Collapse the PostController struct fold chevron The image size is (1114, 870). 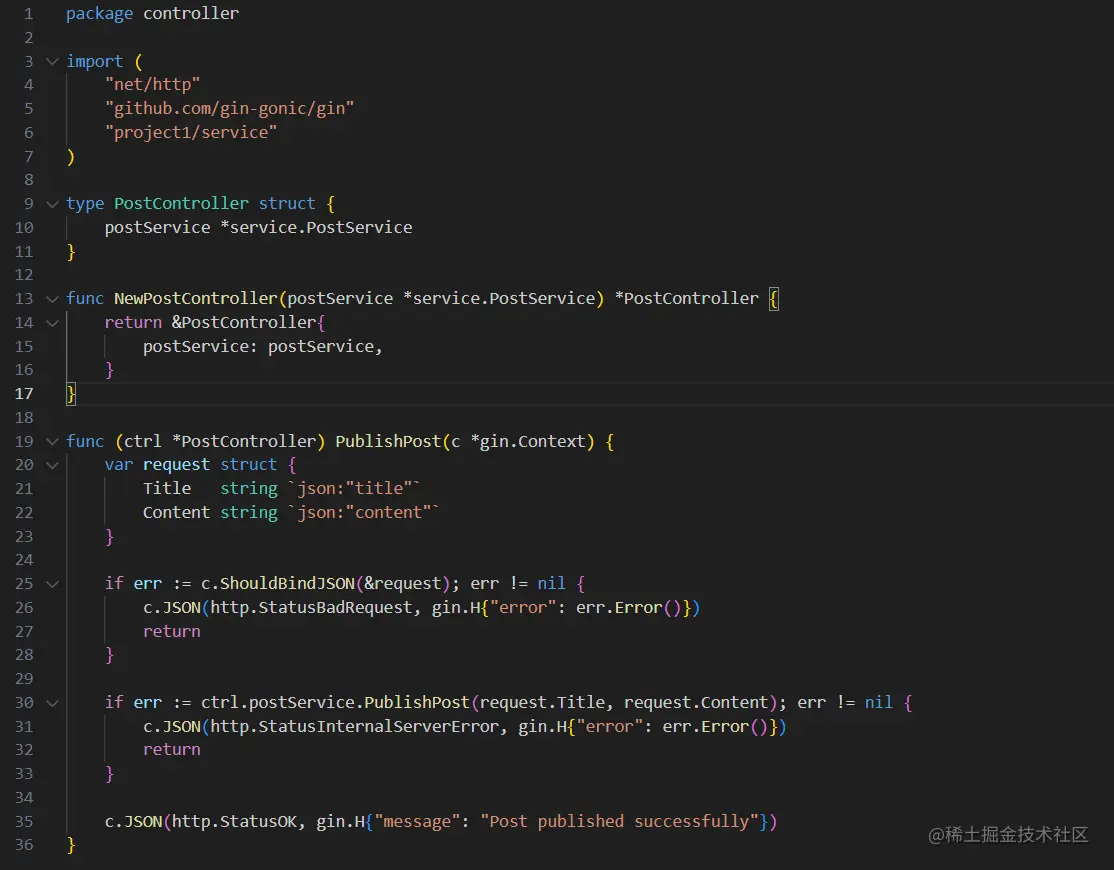point(52,204)
